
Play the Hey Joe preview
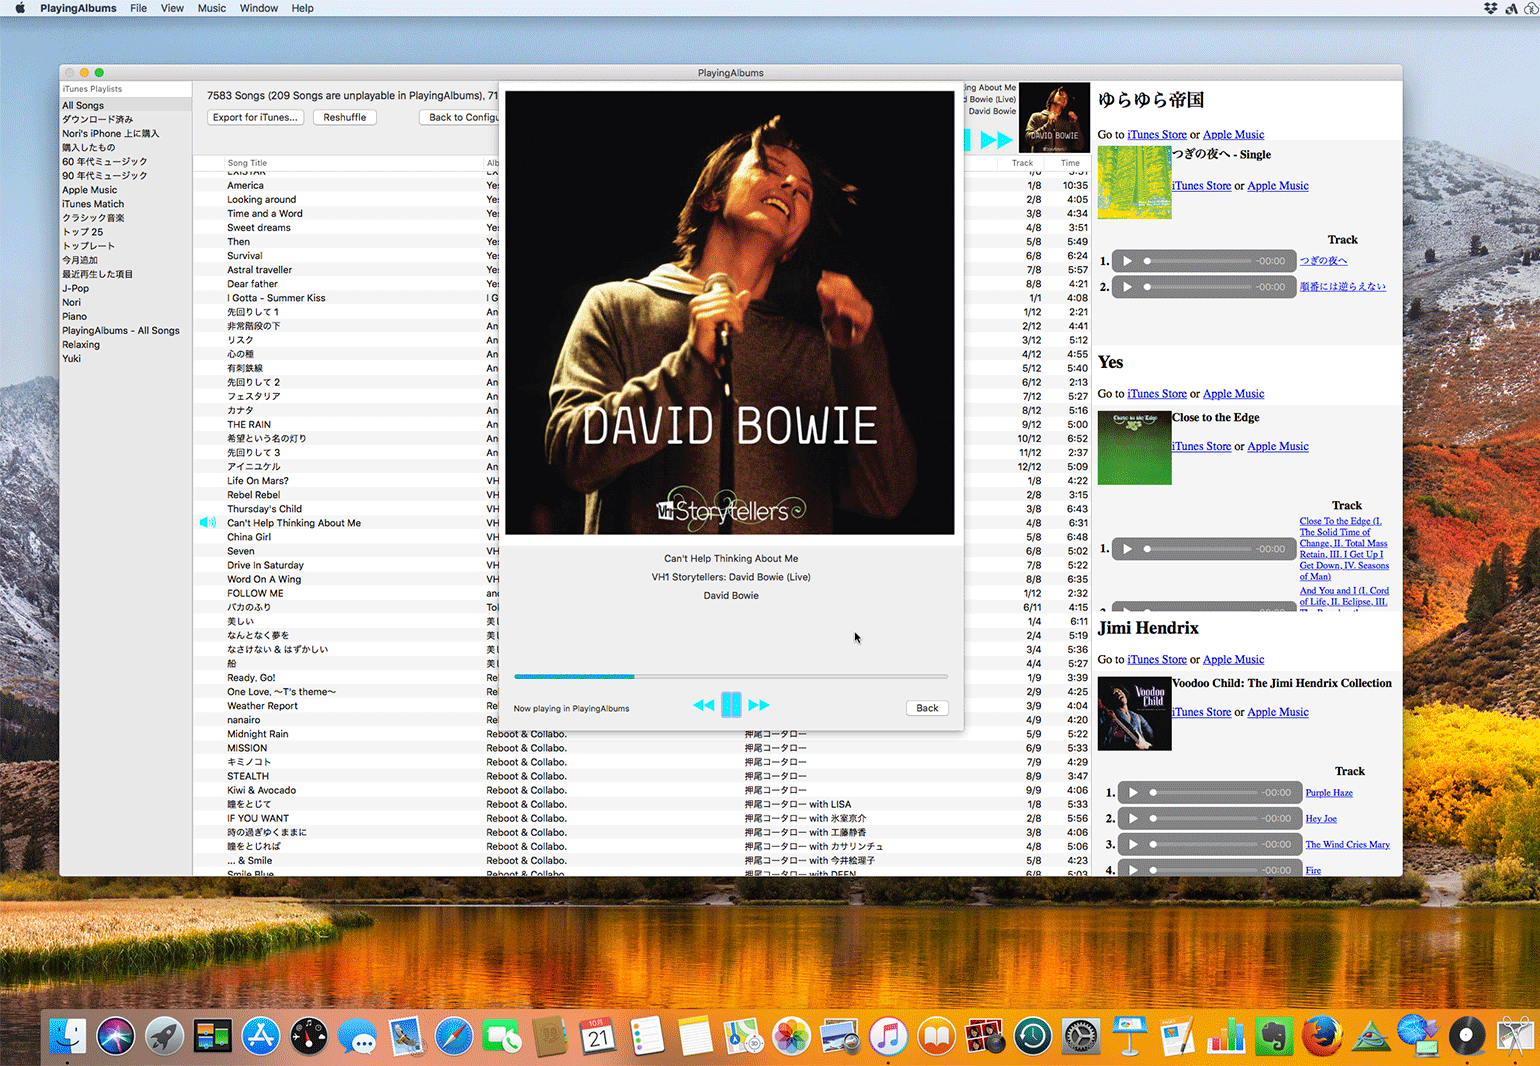pos(1133,819)
